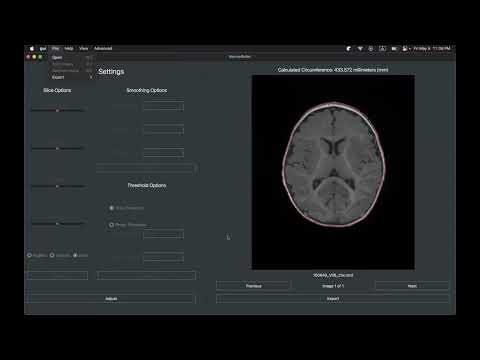Screen dimensions: 480x360
Task: Click the Previous image button
Action: [254, 286]
